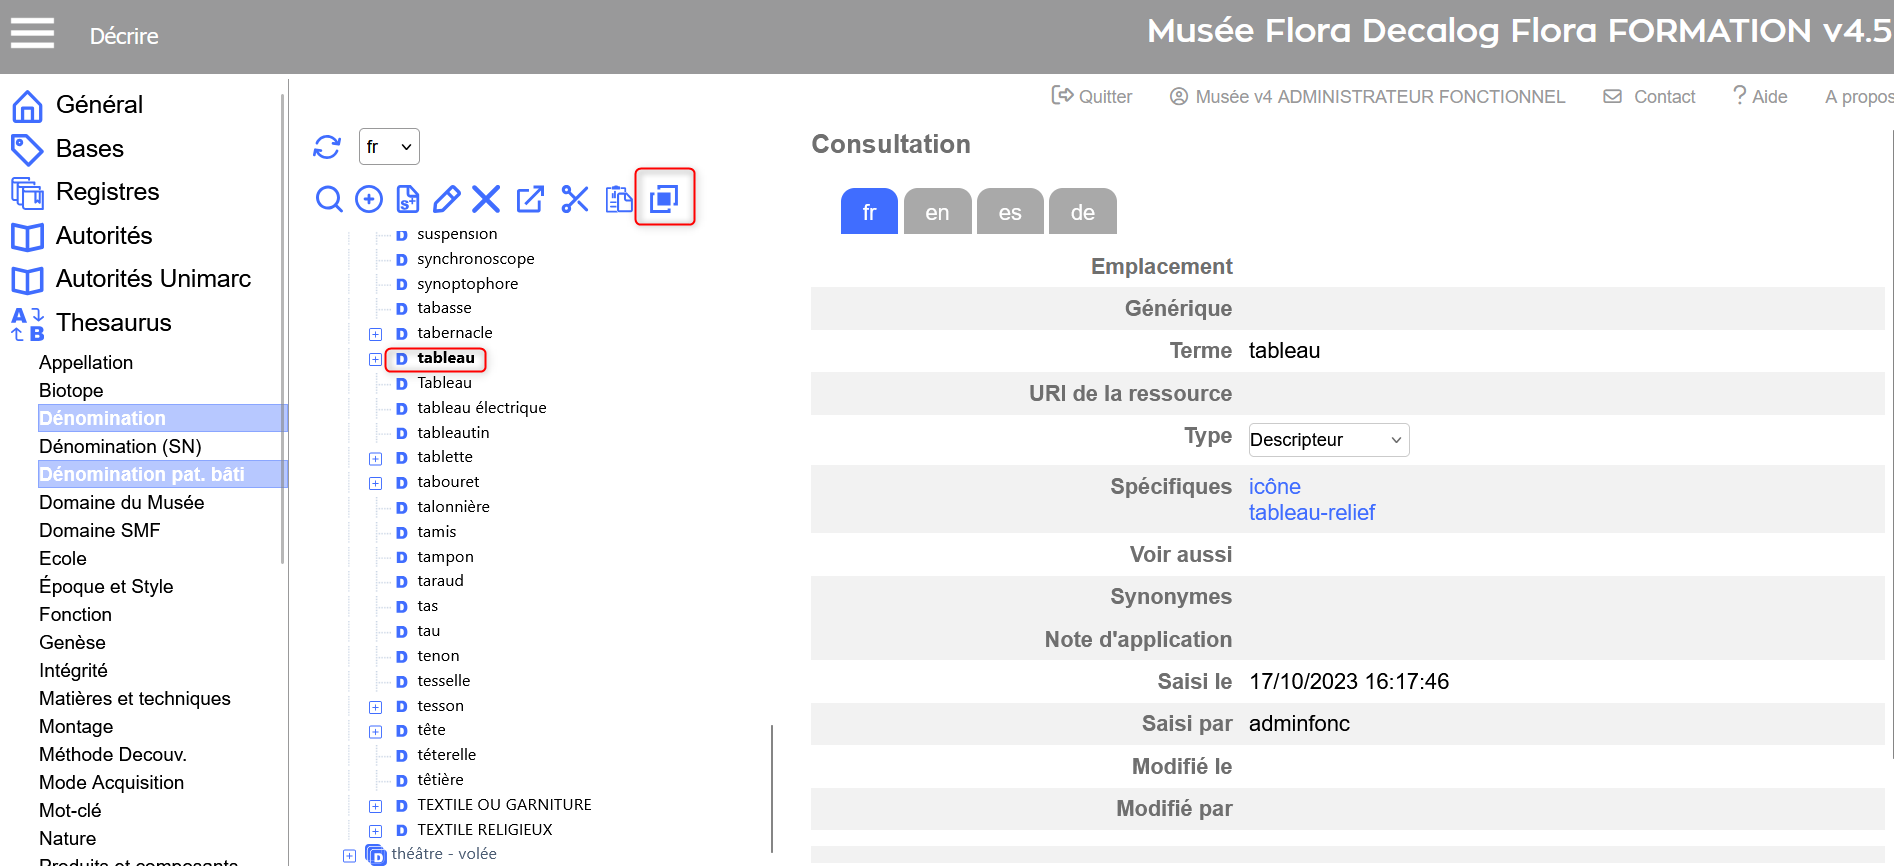Image resolution: width=1894 pixels, height=866 pixels.
Task: Open the Type Descripteur dropdown
Action: [x=1328, y=440]
